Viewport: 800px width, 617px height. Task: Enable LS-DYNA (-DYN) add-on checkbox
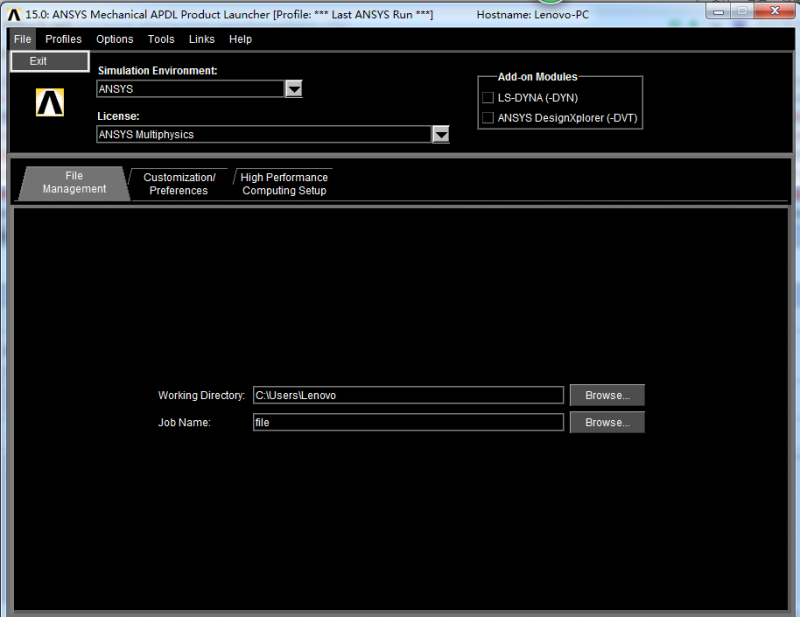[x=488, y=97]
